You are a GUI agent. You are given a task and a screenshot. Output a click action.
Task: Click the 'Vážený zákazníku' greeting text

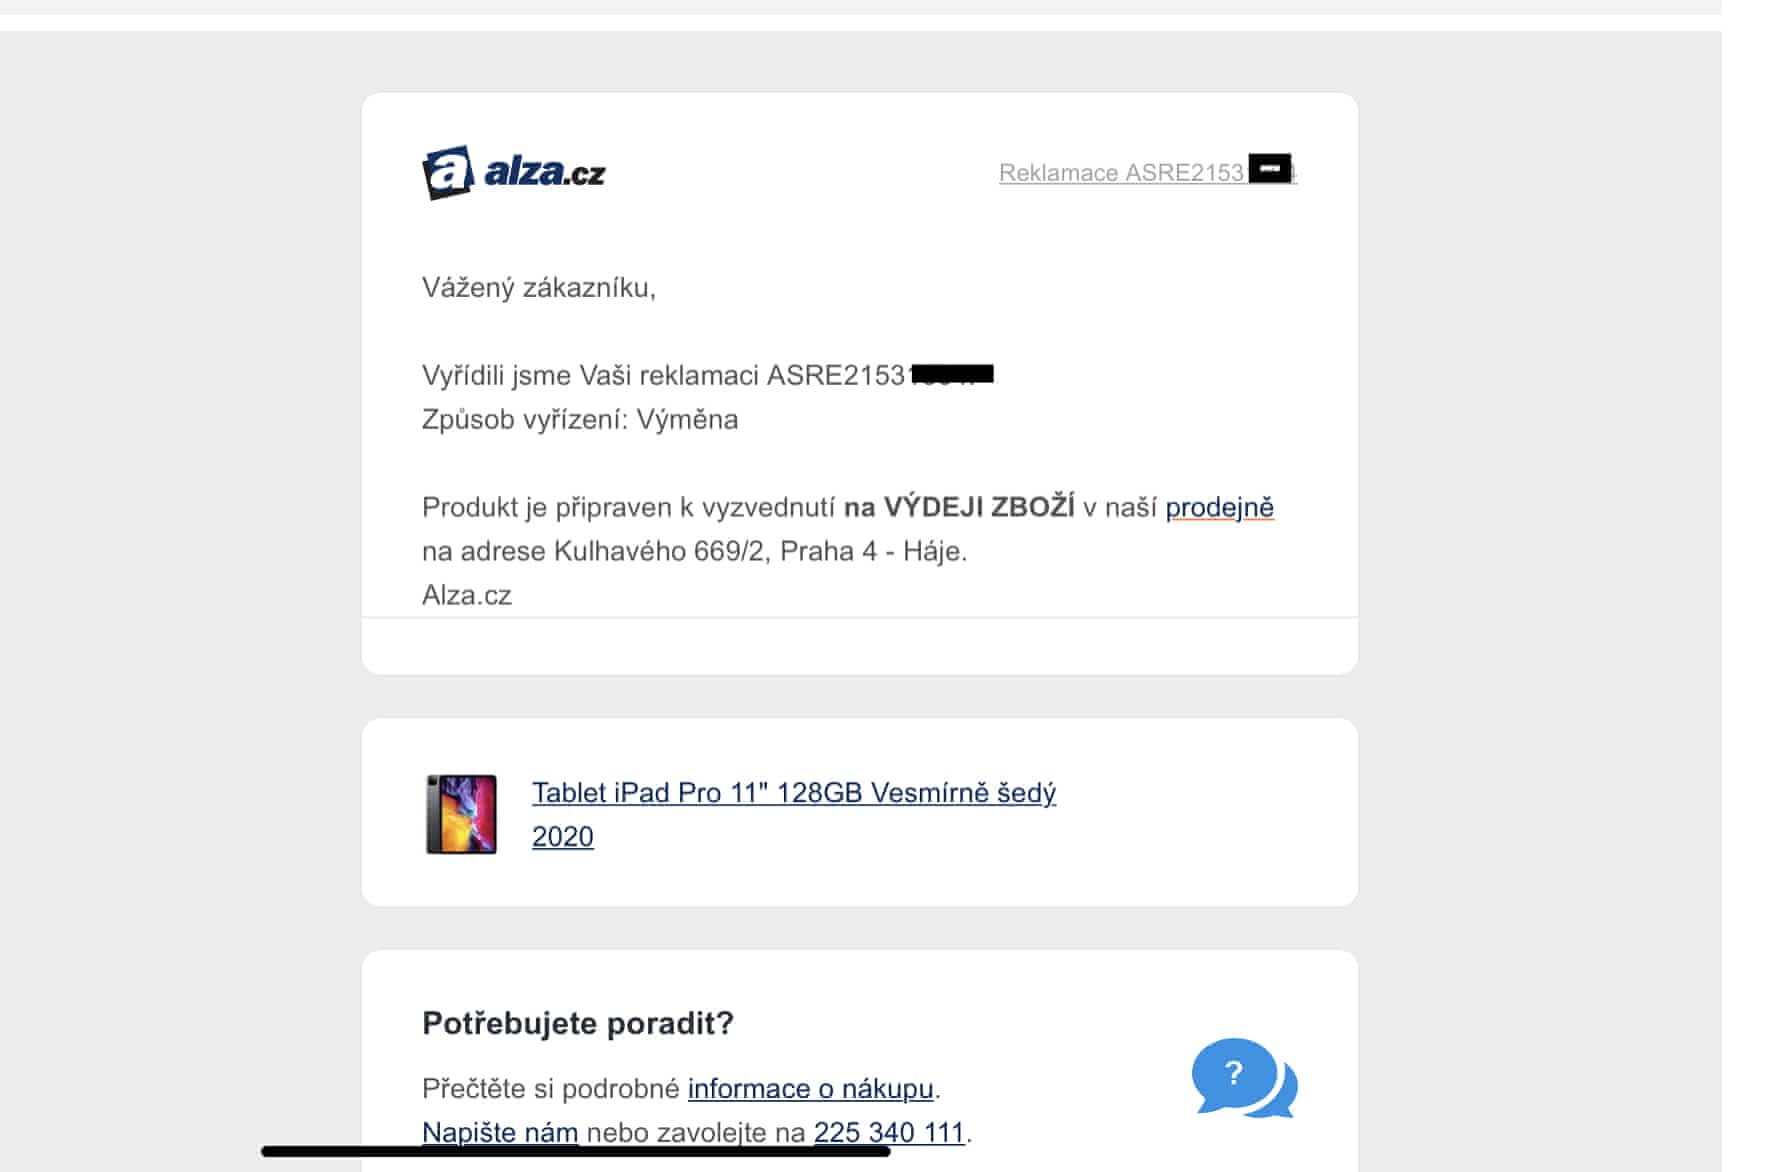click(x=539, y=288)
